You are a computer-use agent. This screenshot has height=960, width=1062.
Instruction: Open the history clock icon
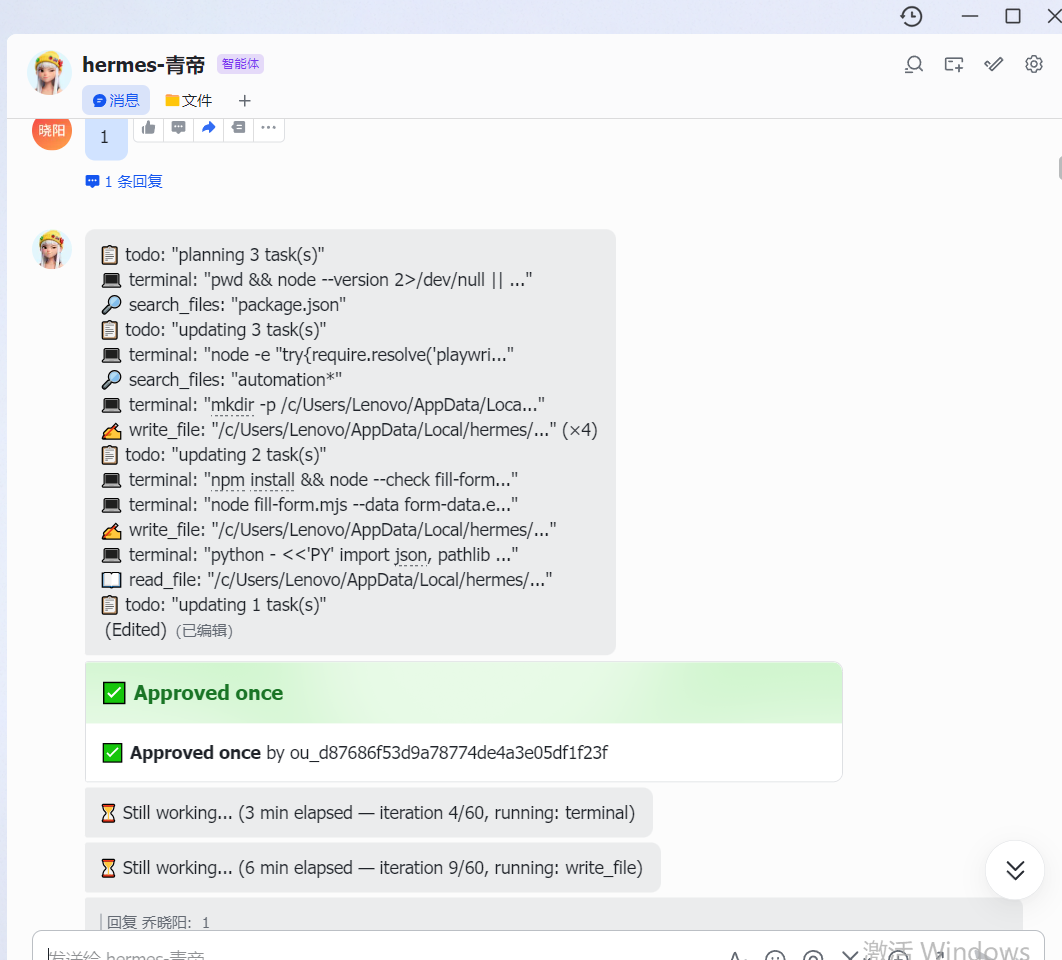point(912,16)
